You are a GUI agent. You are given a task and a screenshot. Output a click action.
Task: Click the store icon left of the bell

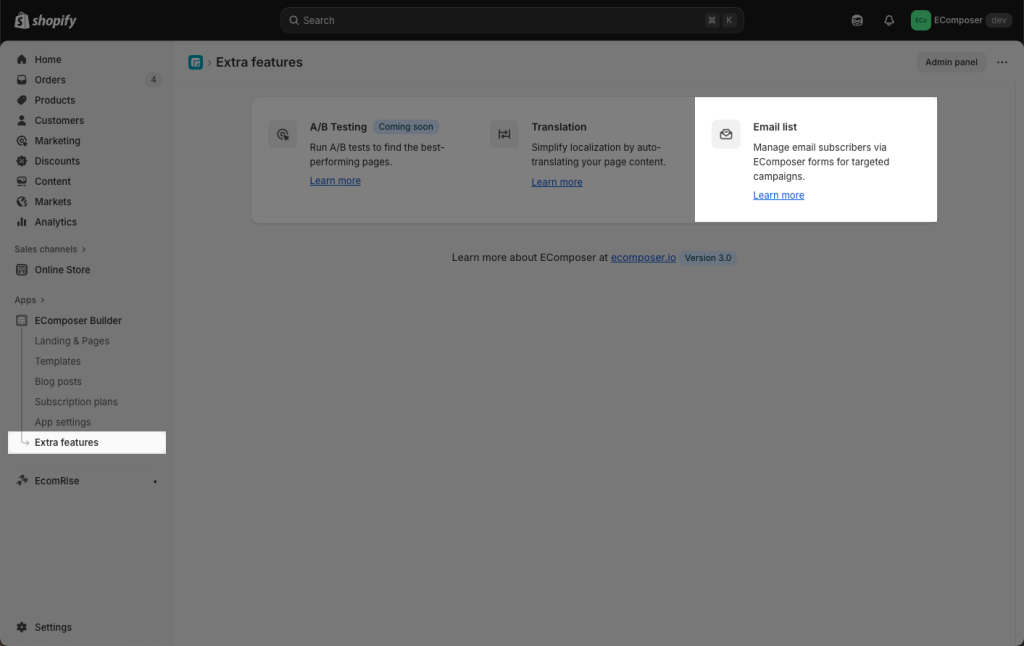click(x=857, y=20)
